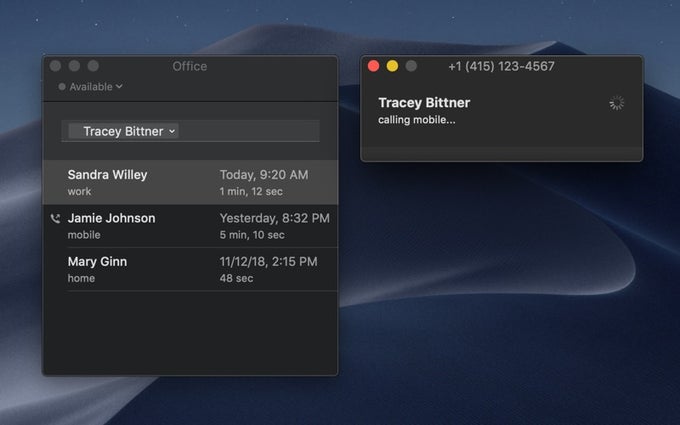Select the Sandra Willey call entry

190,182
